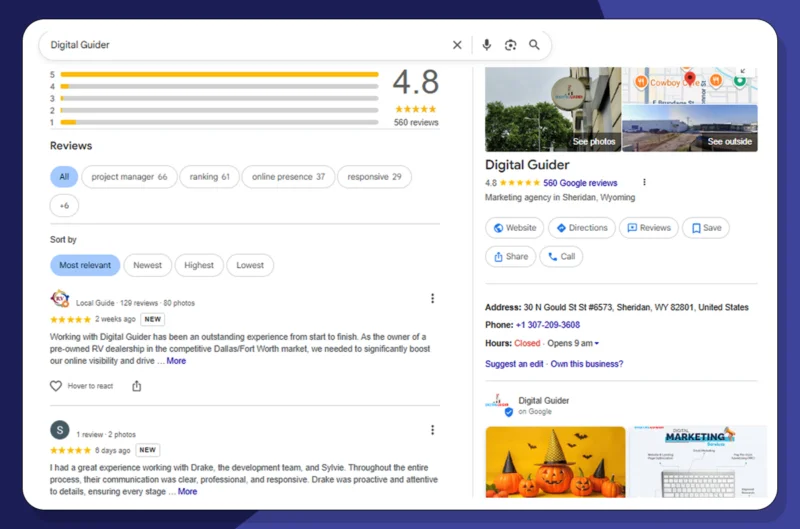Open the Website button
Screen dimensions: 800x529
pyautogui.click(x=514, y=228)
